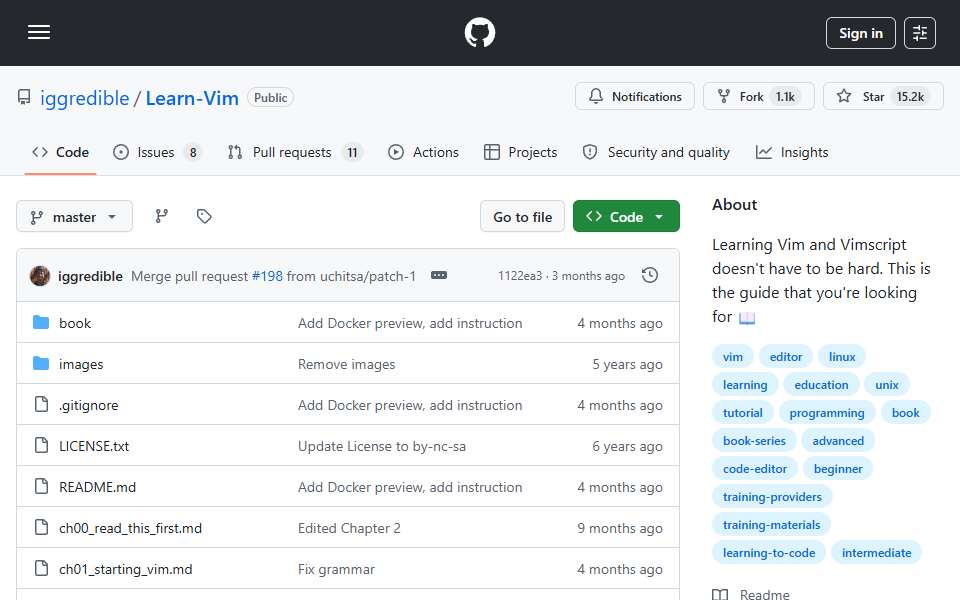Screen dimensions: 960x600
Task: Select the intermediate topic tag
Action: [876, 553]
